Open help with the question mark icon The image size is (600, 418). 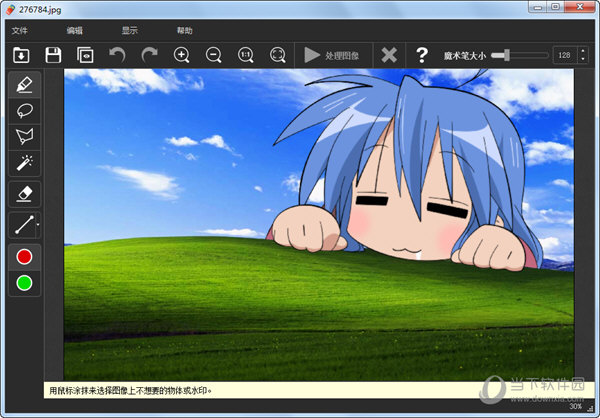point(422,56)
